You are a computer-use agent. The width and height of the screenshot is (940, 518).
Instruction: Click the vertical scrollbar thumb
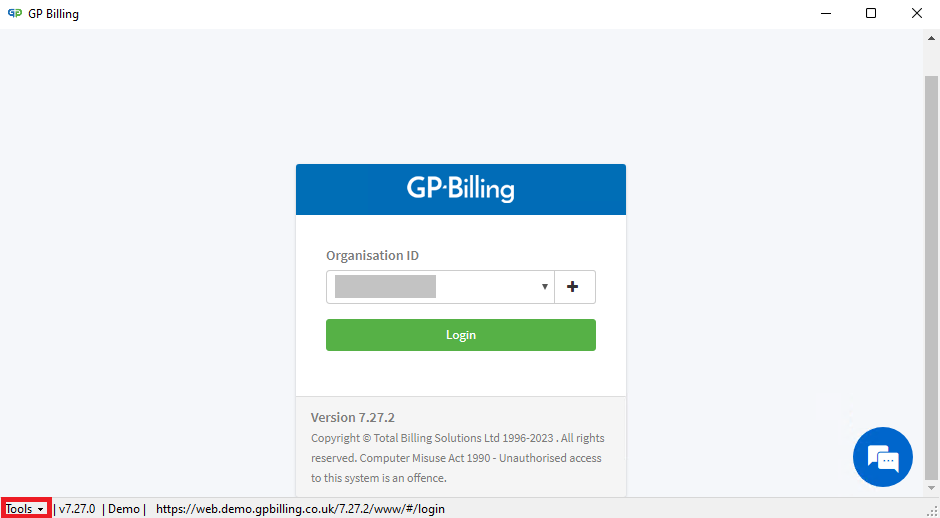tap(931, 278)
